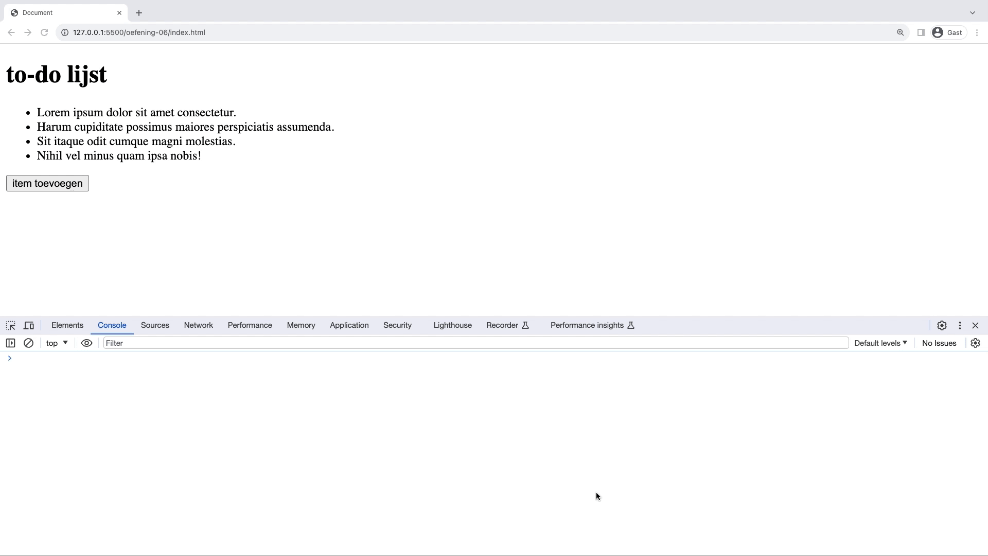Open the Default levels dropdown
The width and height of the screenshot is (988, 556).
(x=880, y=343)
